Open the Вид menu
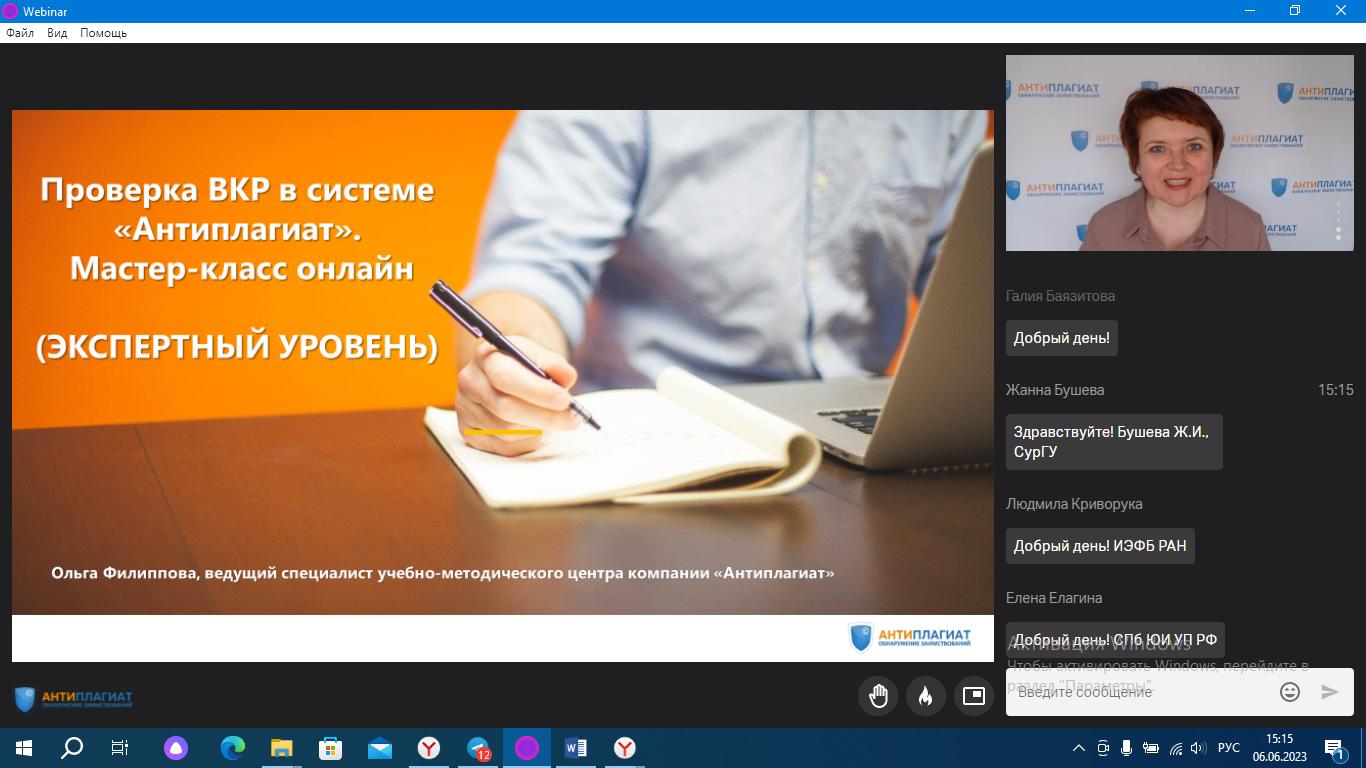This screenshot has height=768, width=1366. 57,33
